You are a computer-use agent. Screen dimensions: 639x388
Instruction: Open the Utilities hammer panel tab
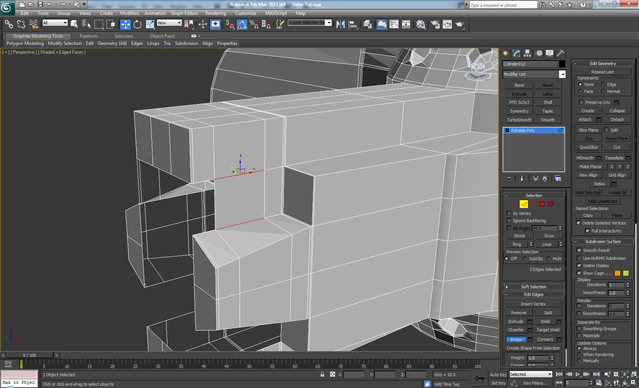point(561,53)
